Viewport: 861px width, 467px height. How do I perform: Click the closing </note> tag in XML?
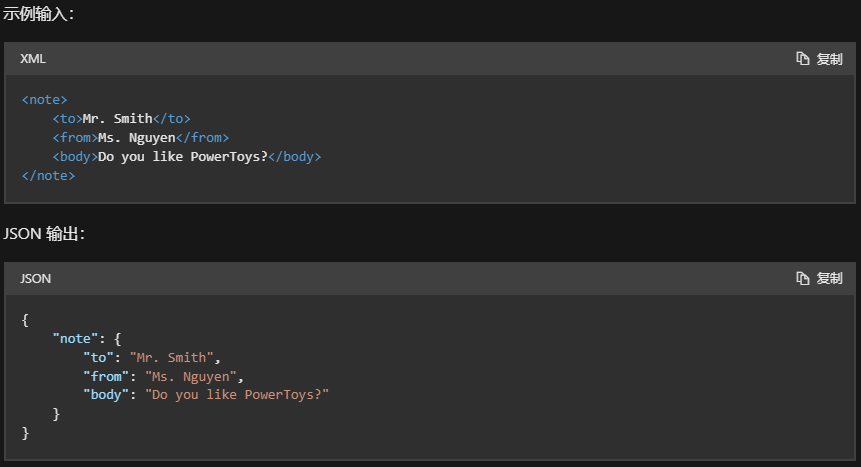[x=48, y=176]
